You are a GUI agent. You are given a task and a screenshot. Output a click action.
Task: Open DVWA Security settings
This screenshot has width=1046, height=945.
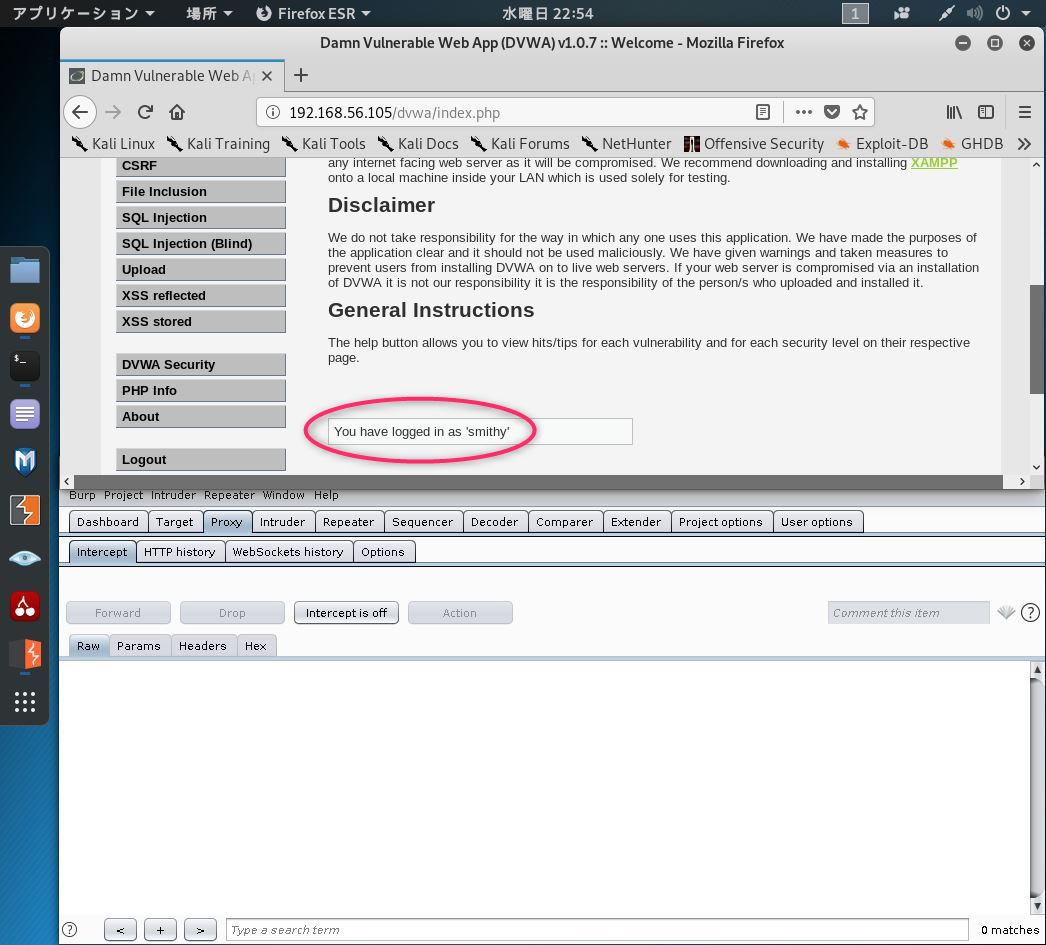pos(201,365)
